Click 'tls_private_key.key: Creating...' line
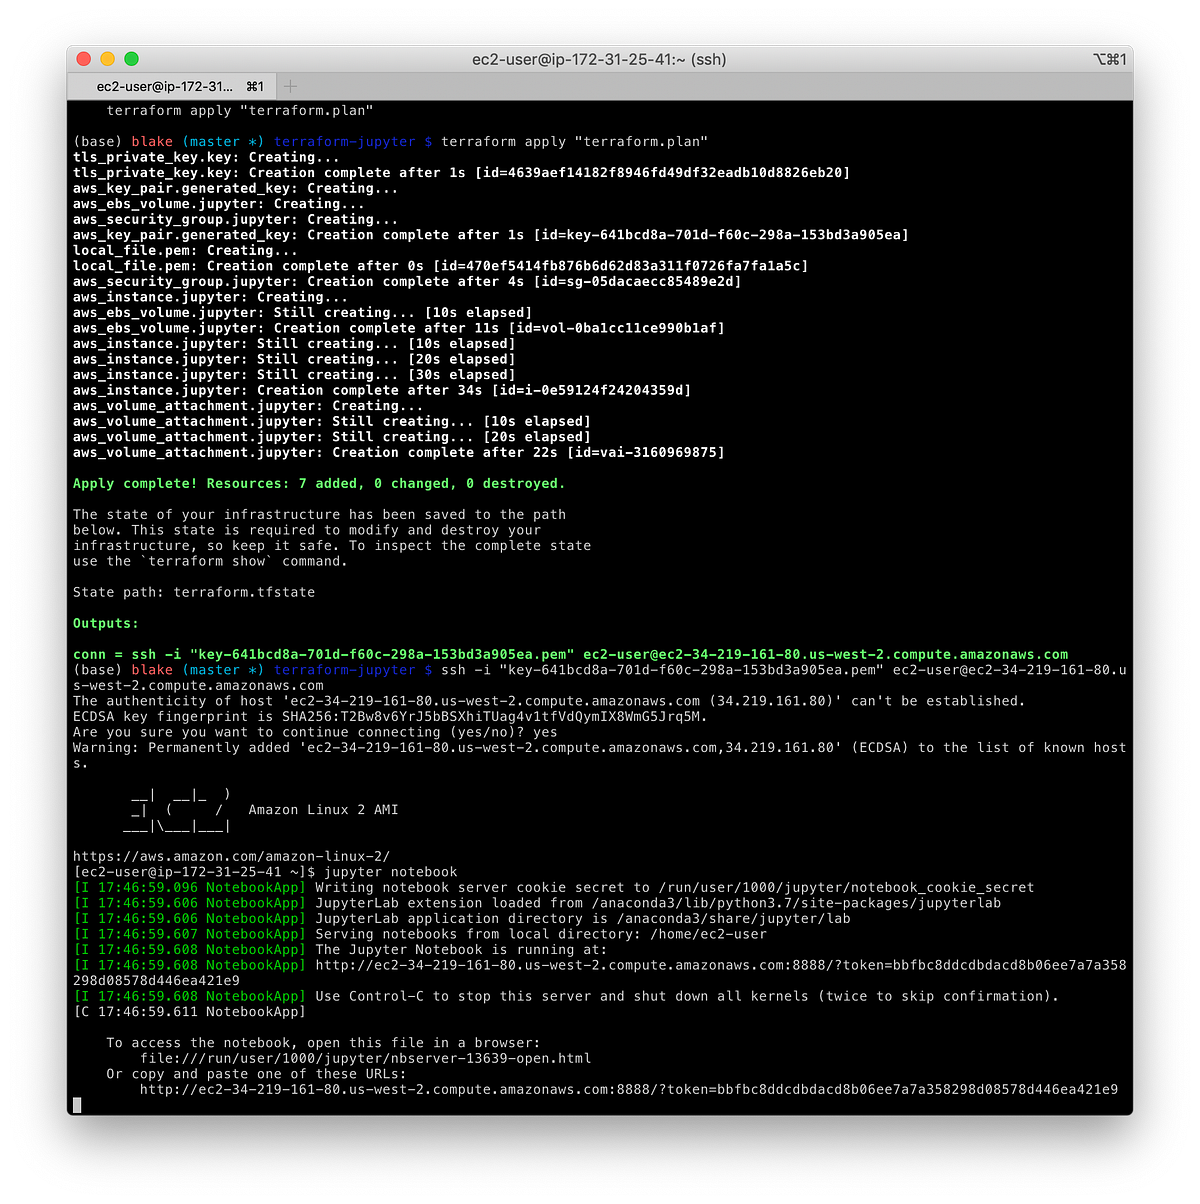 point(206,157)
